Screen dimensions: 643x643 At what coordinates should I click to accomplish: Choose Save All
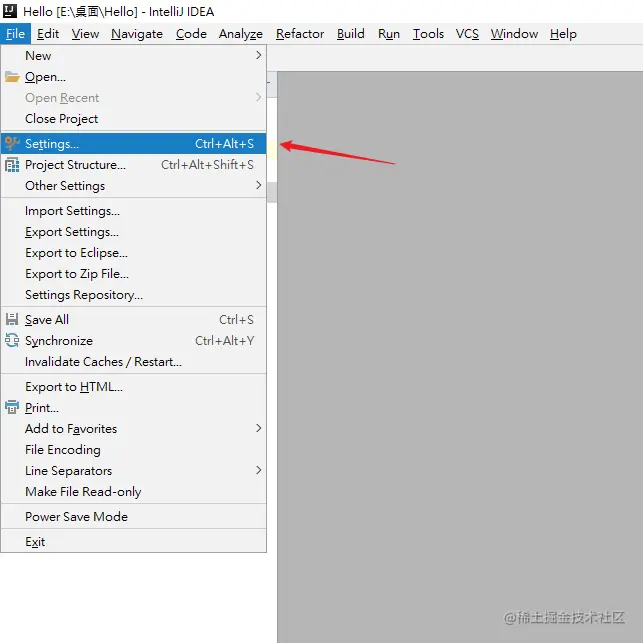coord(134,319)
